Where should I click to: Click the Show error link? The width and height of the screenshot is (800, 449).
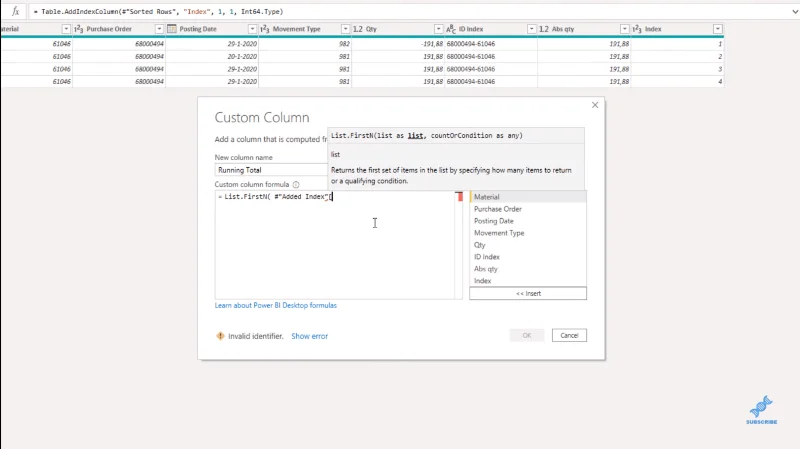[x=310, y=336]
